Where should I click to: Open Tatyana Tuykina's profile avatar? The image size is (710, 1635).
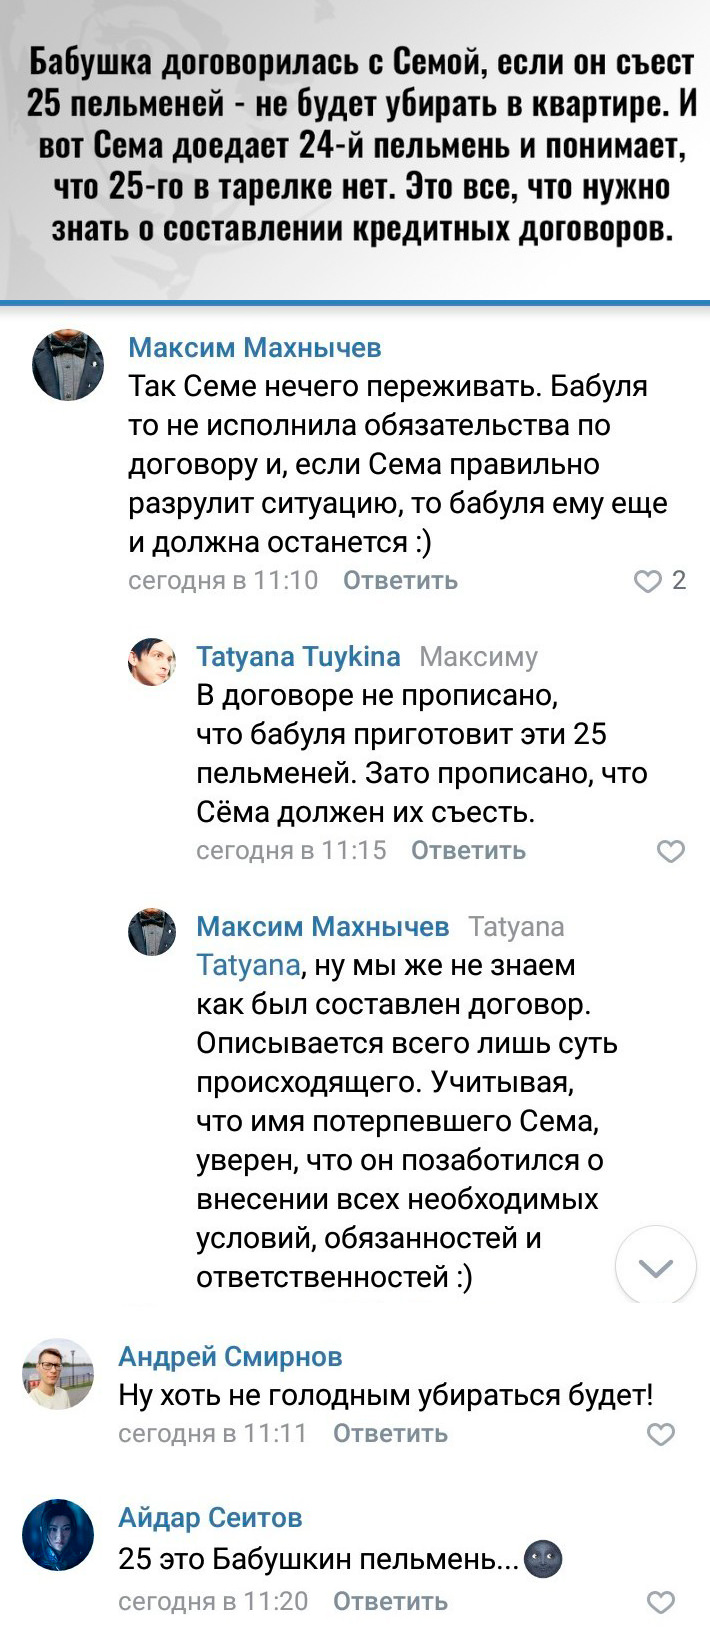click(x=152, y=661)
